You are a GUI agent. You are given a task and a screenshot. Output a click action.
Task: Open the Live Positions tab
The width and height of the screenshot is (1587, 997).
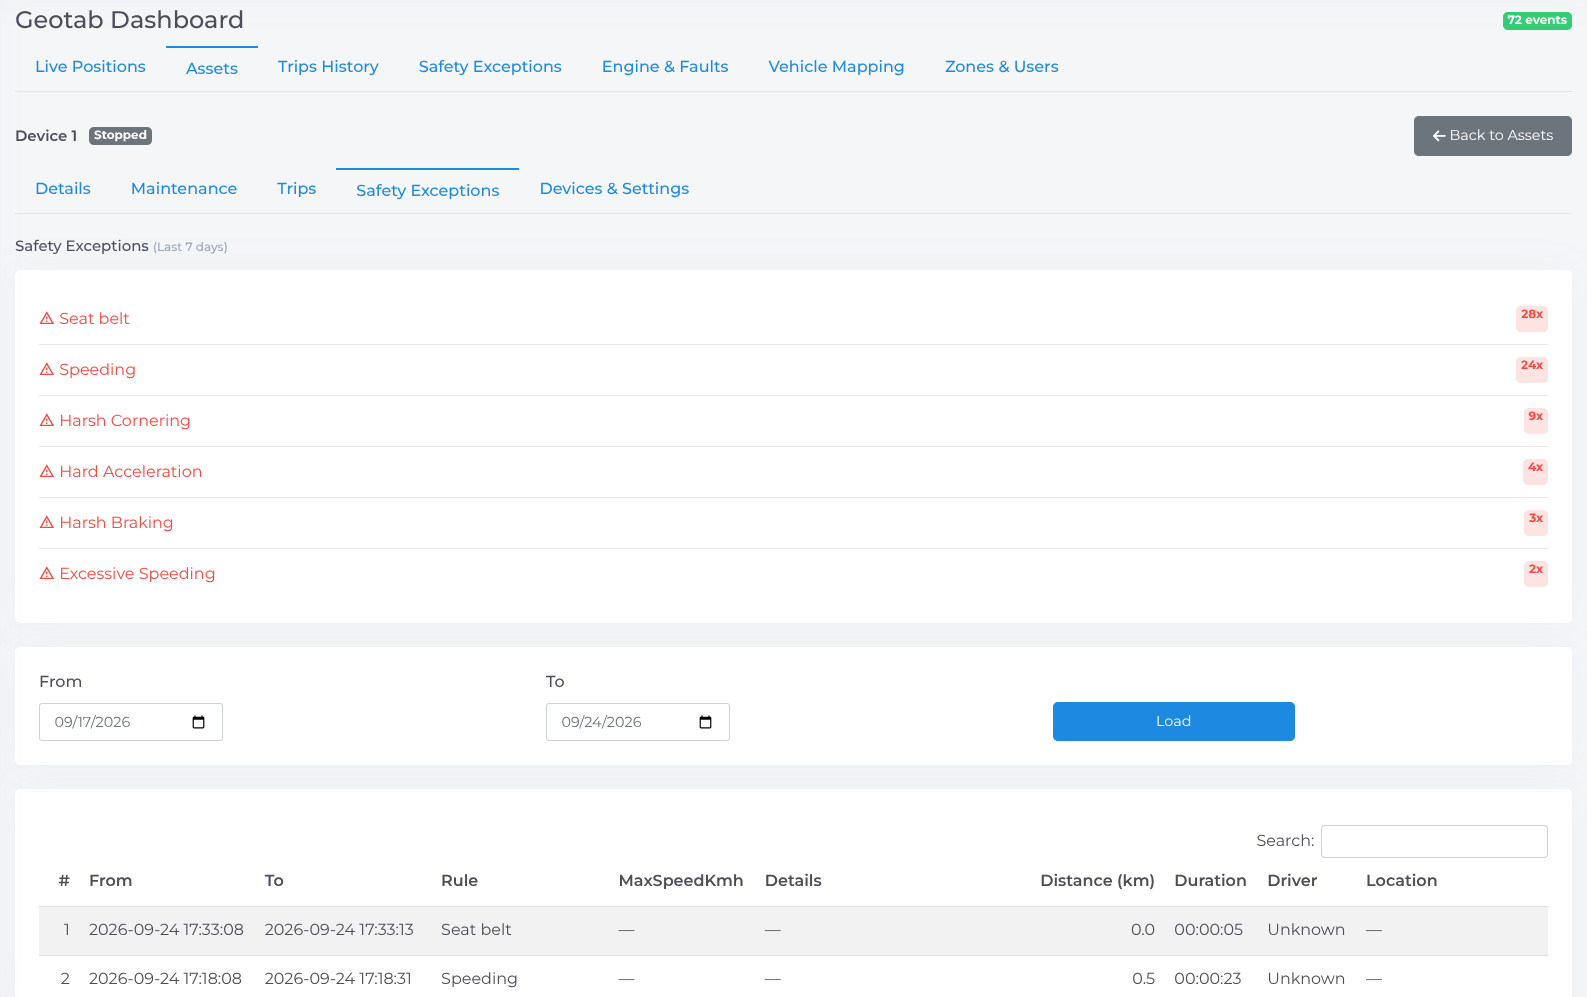90,66
